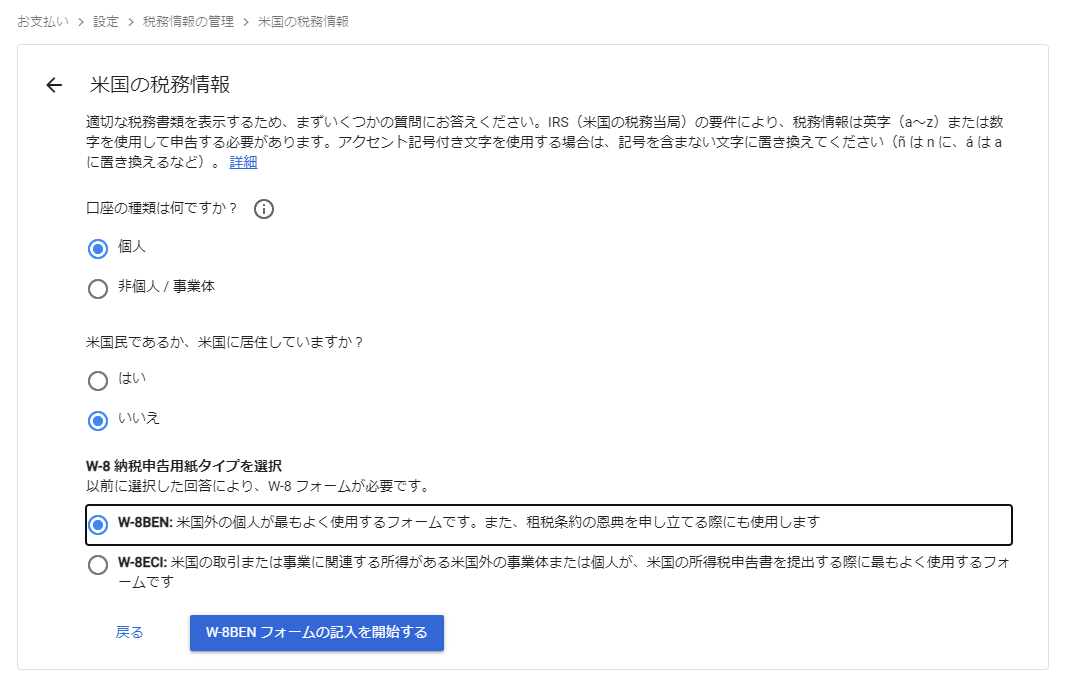Click W-8BEN フォームの記入を開始する button
This screenshot has width=1067, height=686.
point(316,632)
